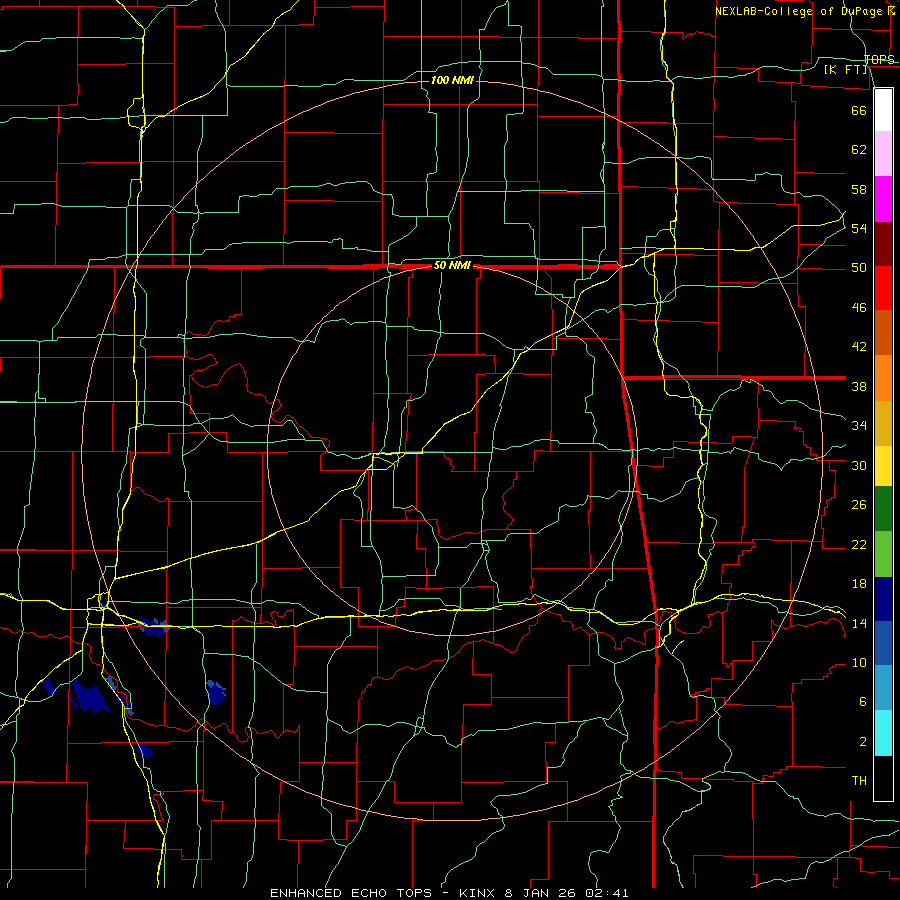Screen dimensions: 900x900
Task: Click the light green scale swatch
Action: tap(883, 554)
